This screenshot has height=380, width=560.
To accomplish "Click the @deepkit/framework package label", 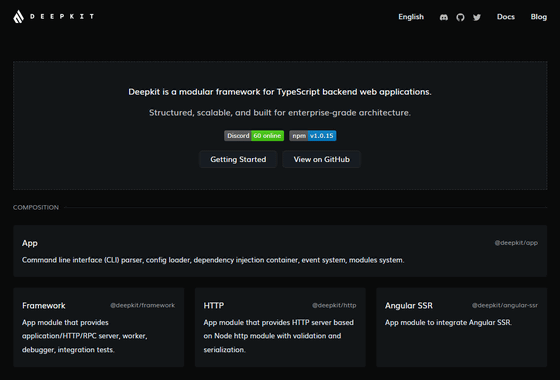I will (142, 305).
